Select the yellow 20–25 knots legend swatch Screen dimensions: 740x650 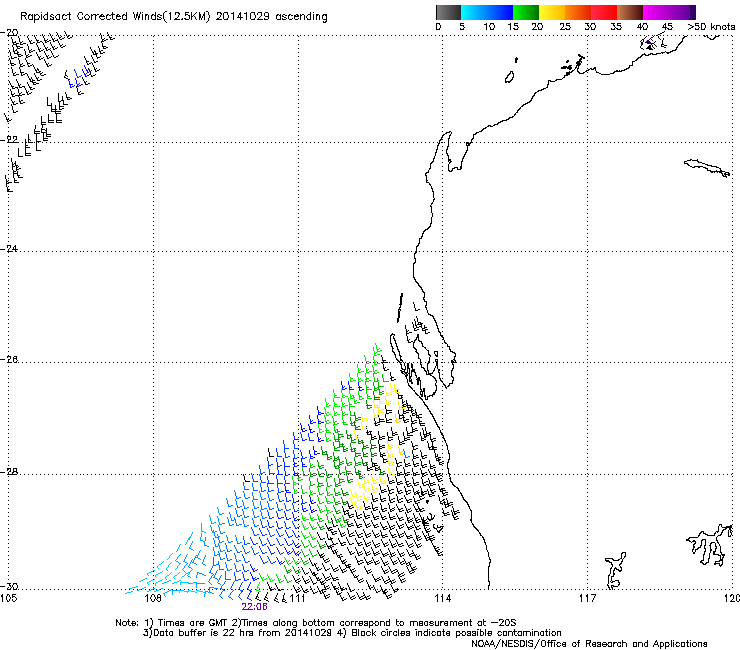pyautogui.click(x=552, y=12)
